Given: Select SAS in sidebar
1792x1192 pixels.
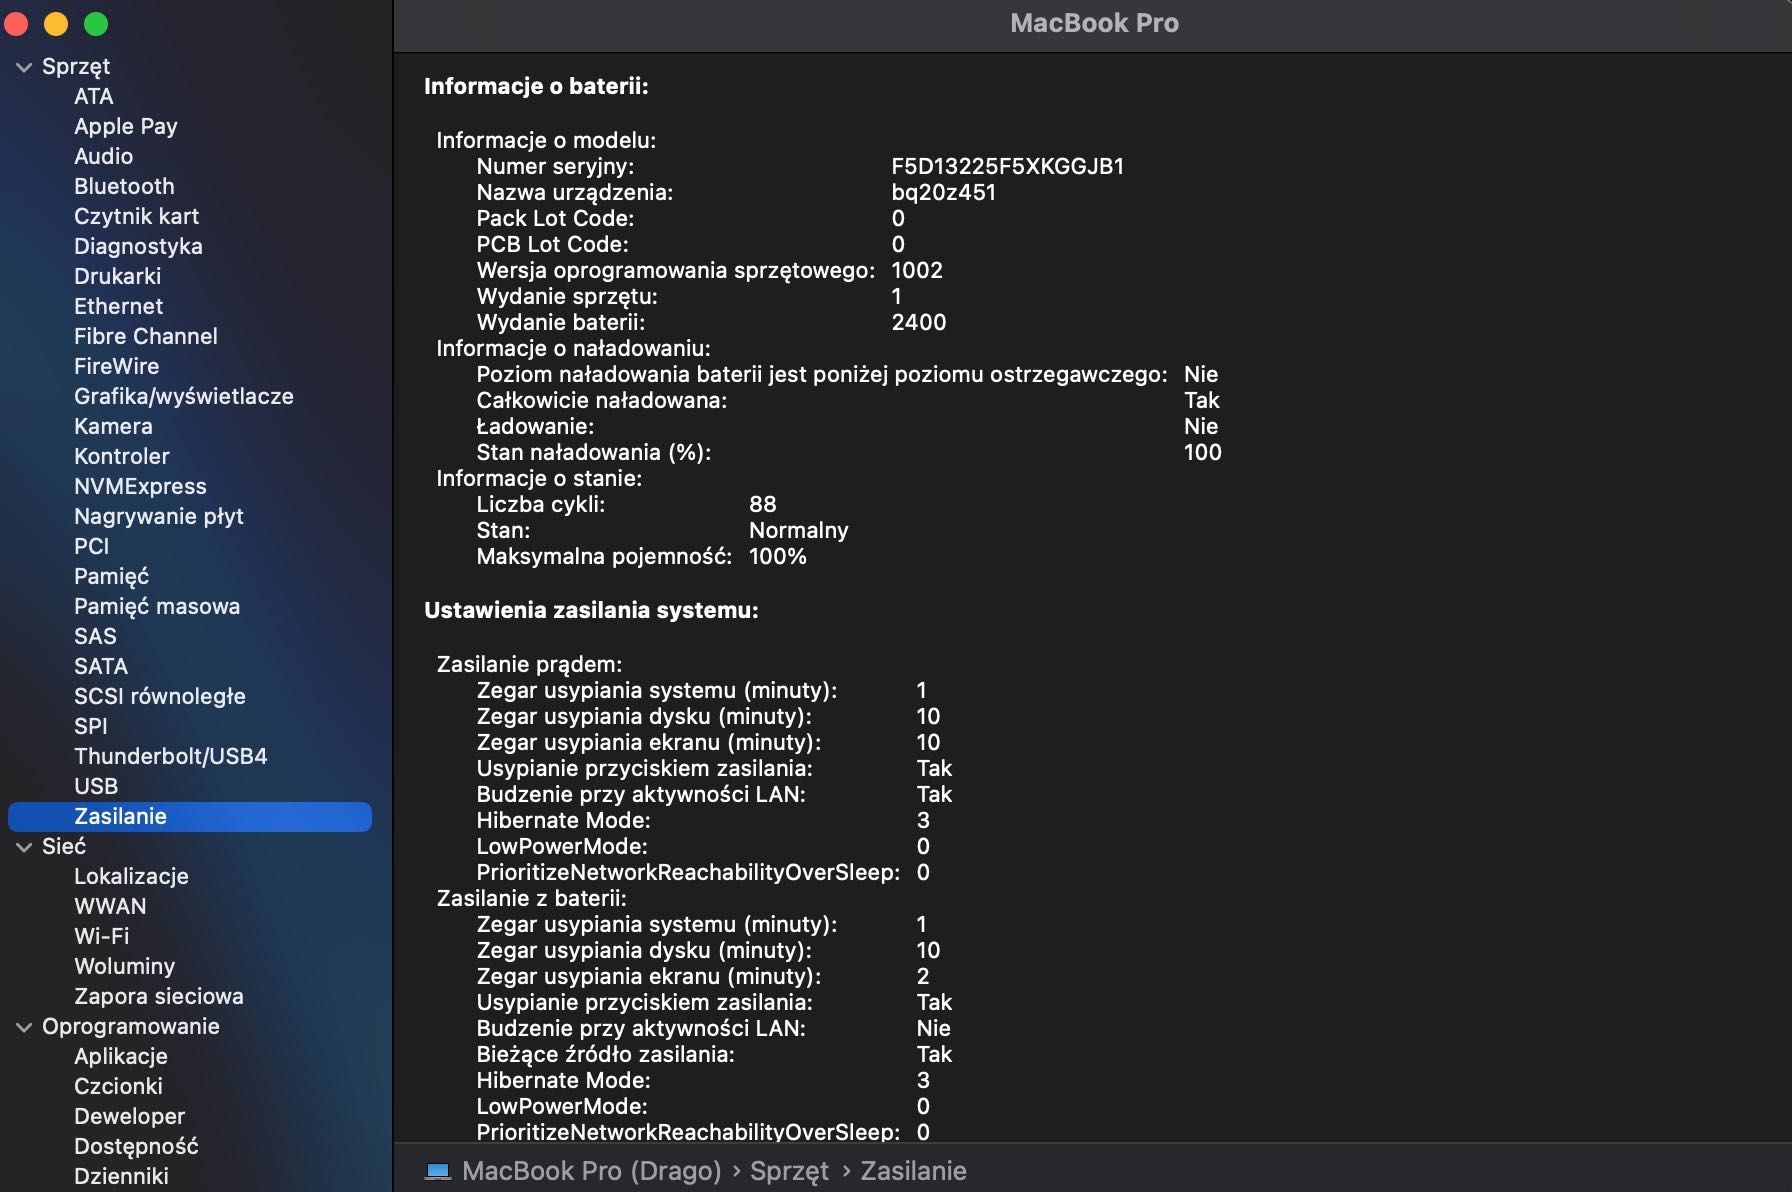Looking at the screenshot, I should point(95,636).
